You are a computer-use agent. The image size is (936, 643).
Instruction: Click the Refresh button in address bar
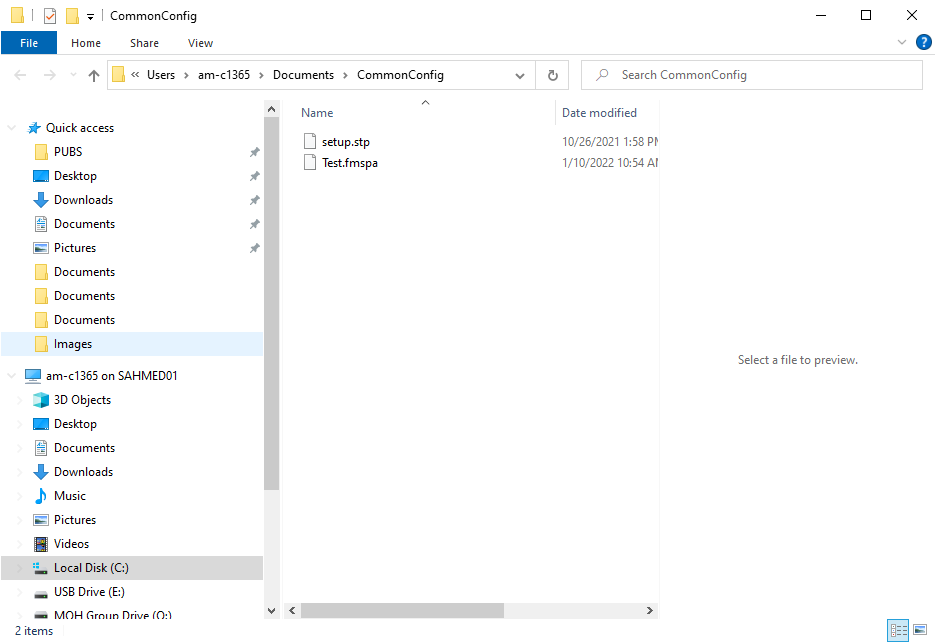552,75
